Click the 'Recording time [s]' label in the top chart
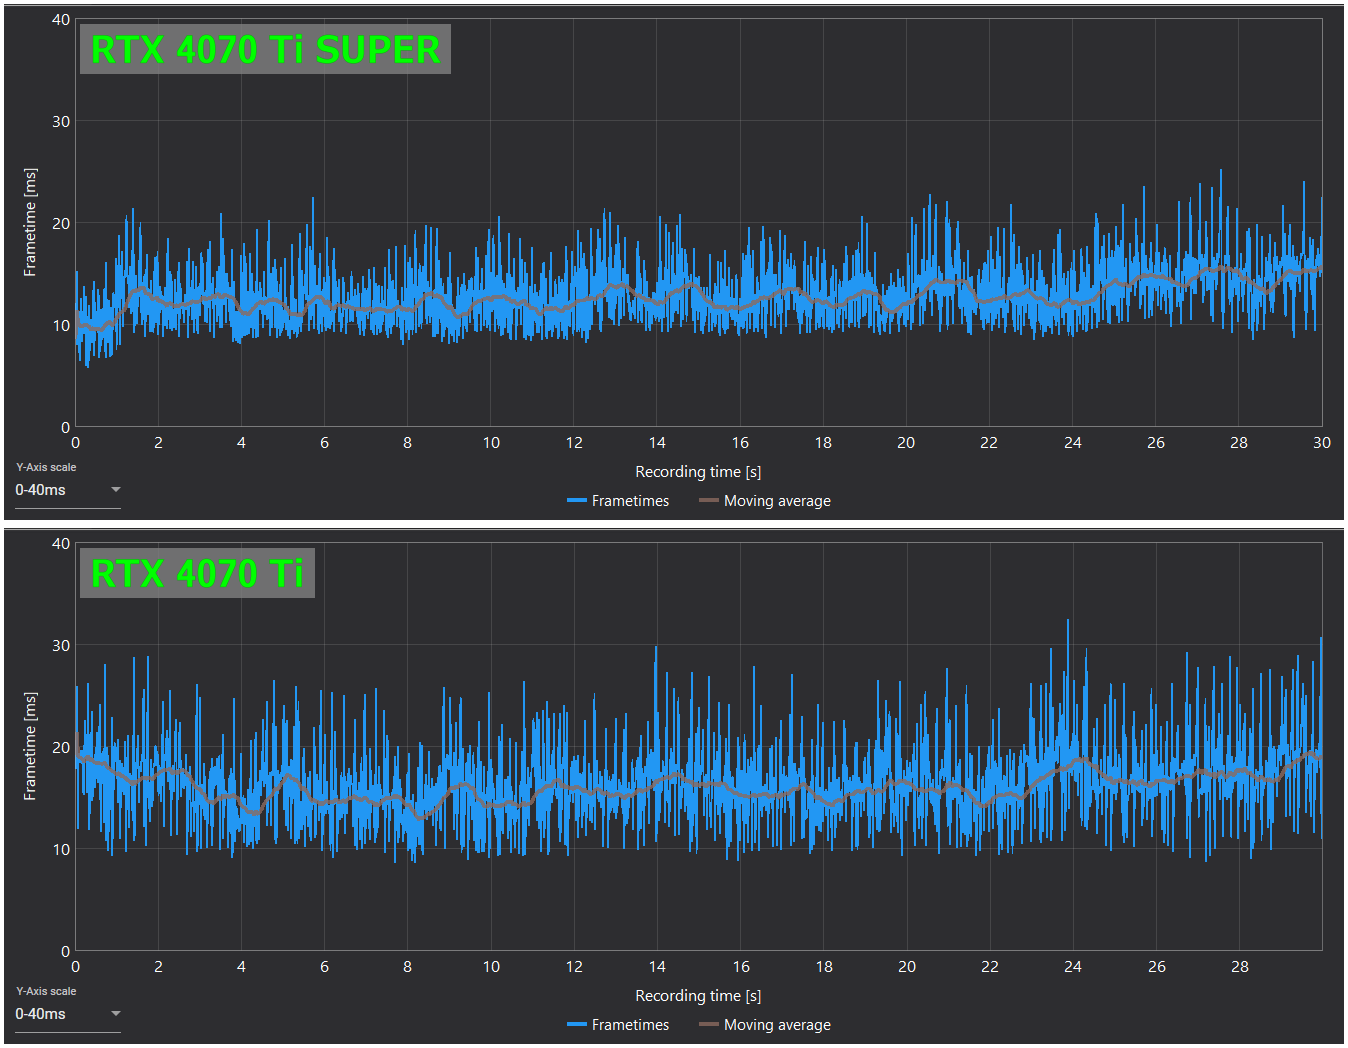The height and width of the screenshot is (1048, 1348). [698, 472]
